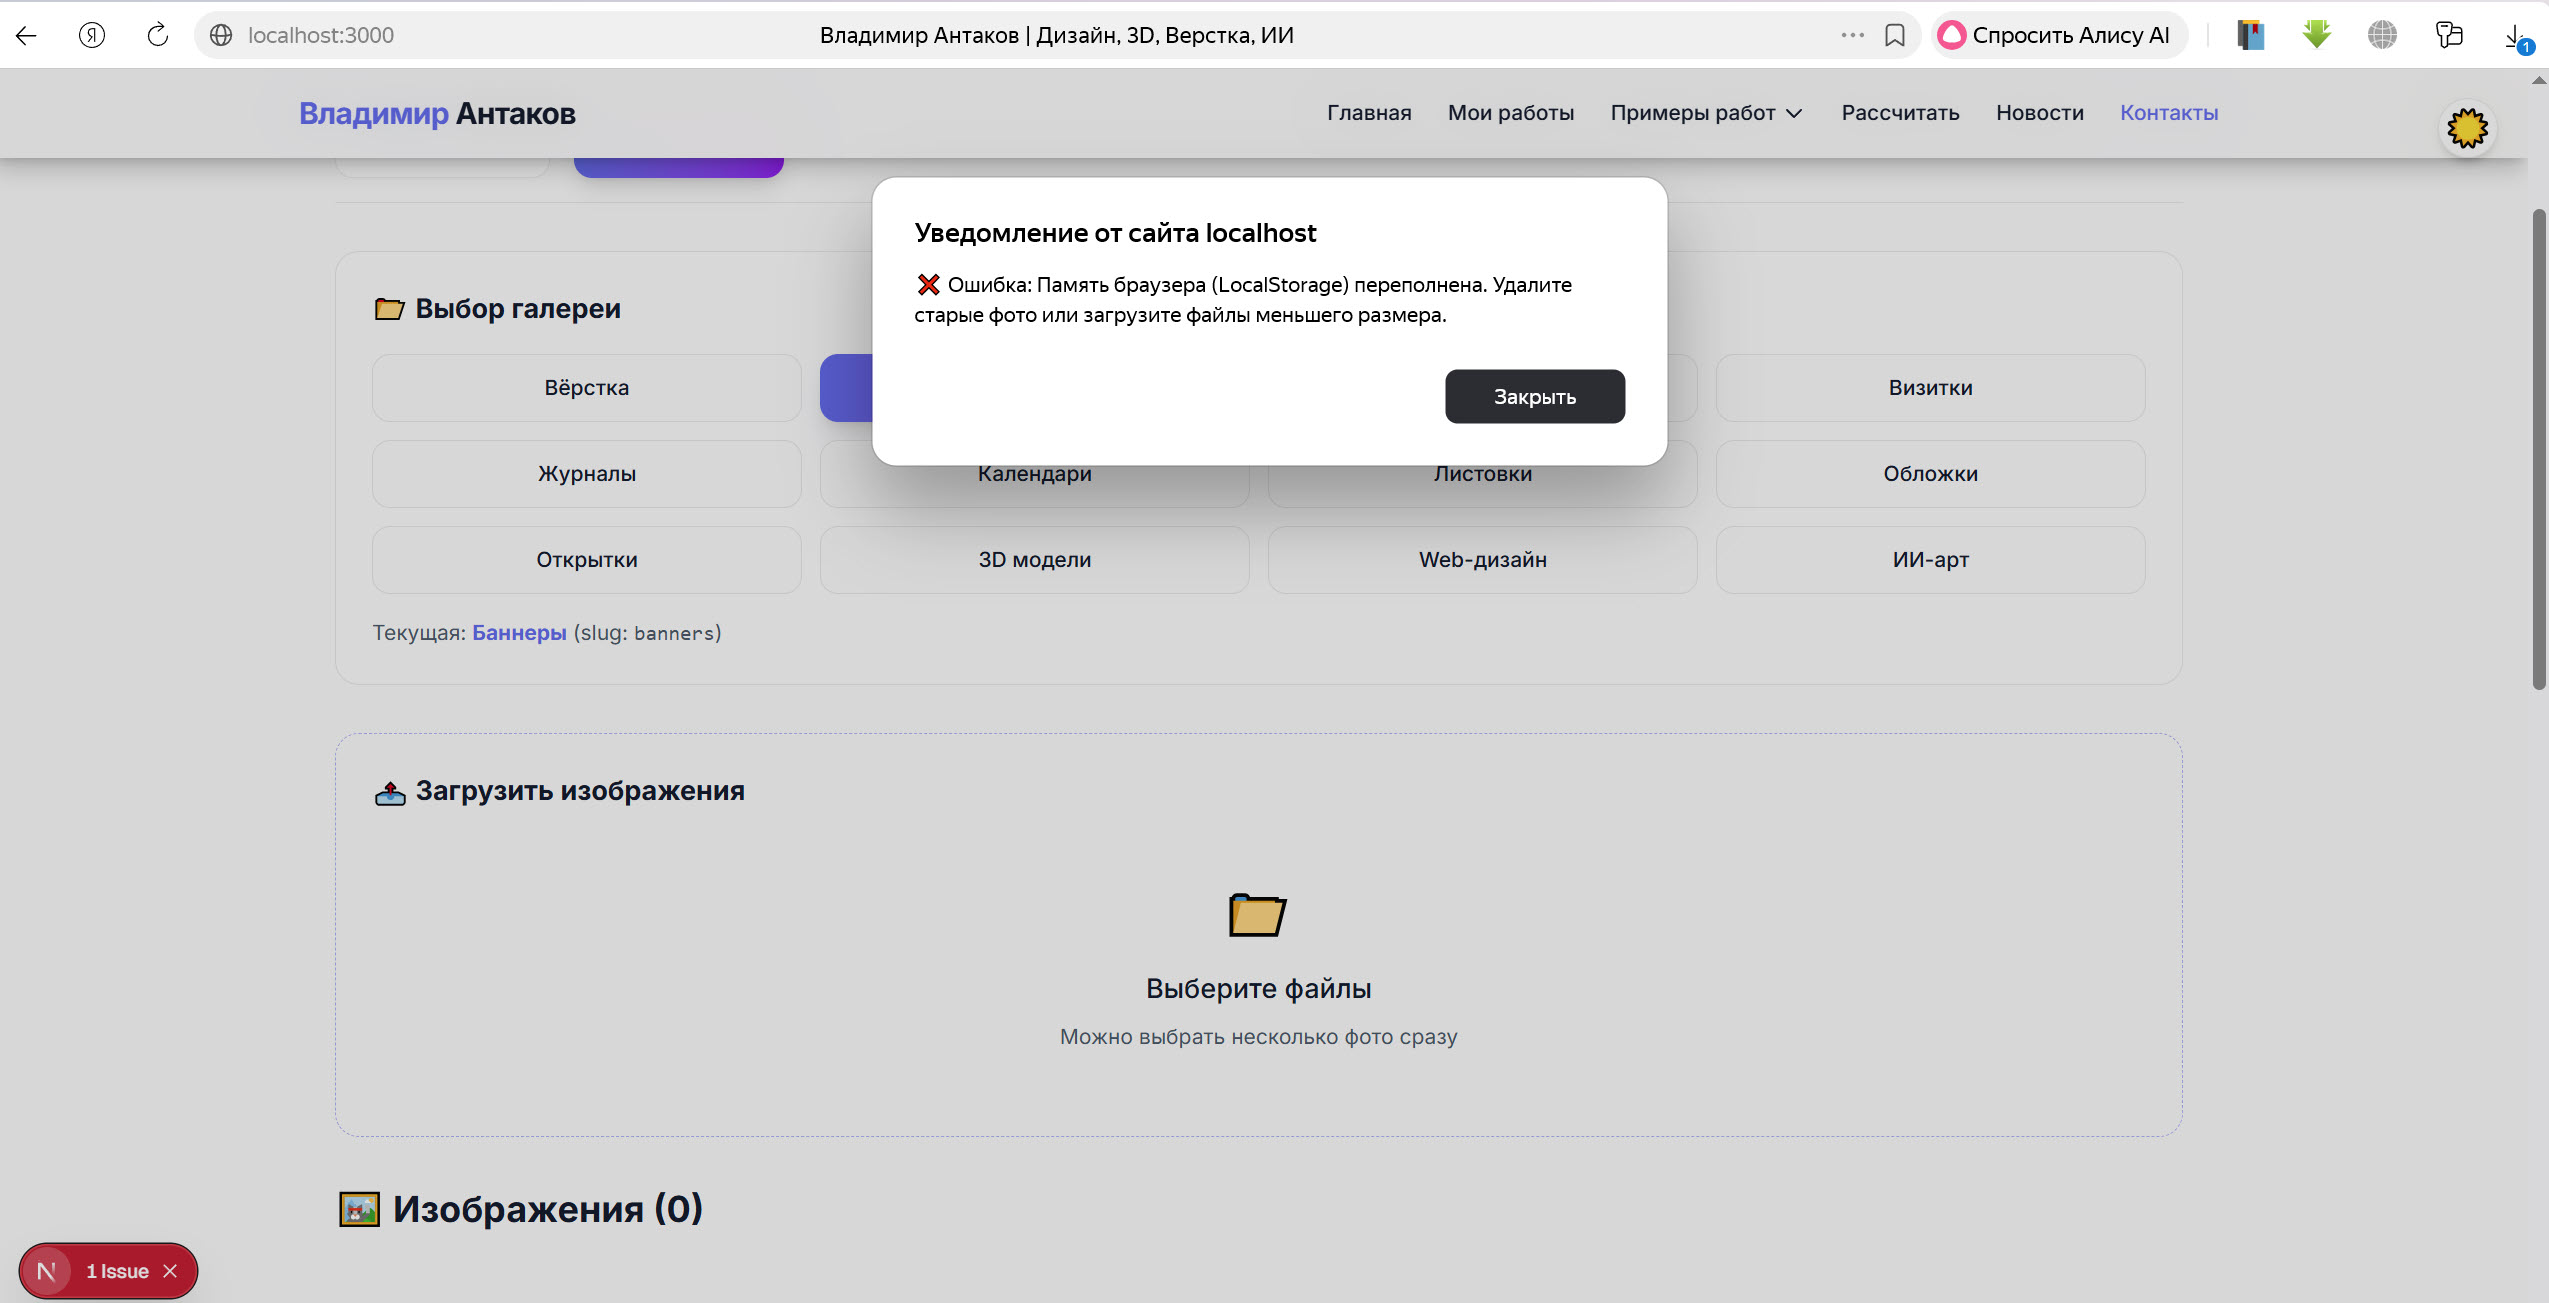
Task: Click the Уведомление от сайта localhost title
Action: [x=1115, y=233]
